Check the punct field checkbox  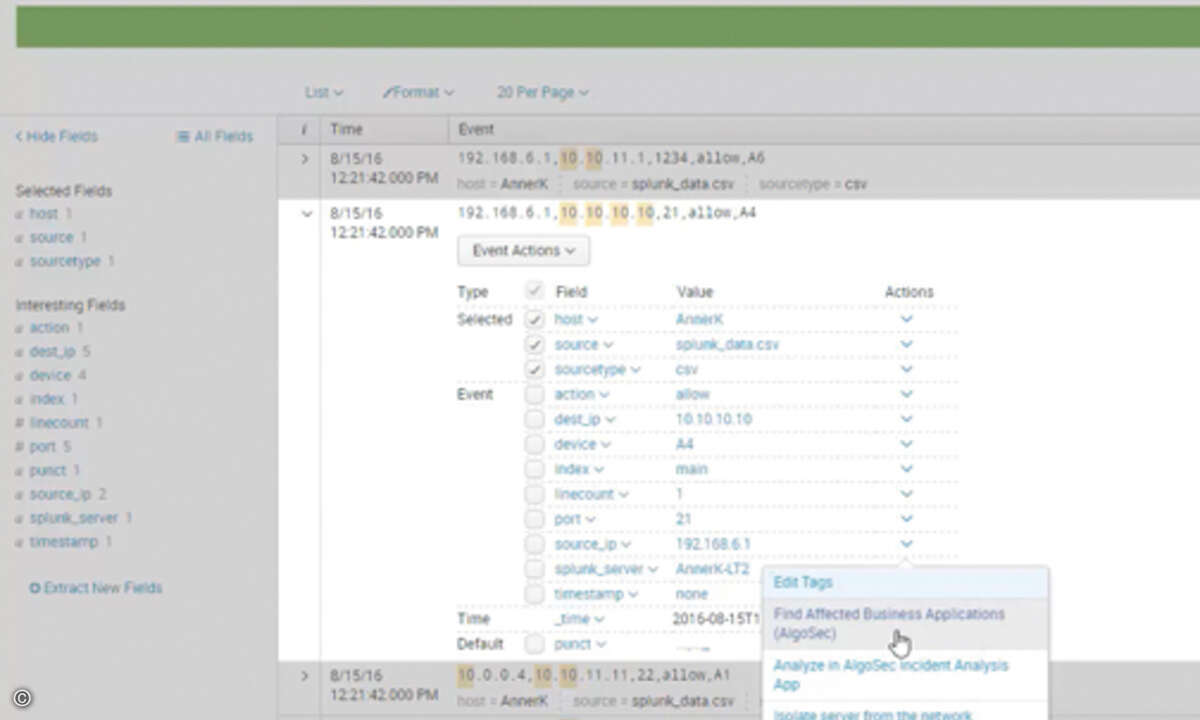pyautogui.click(x=535, y=644)
